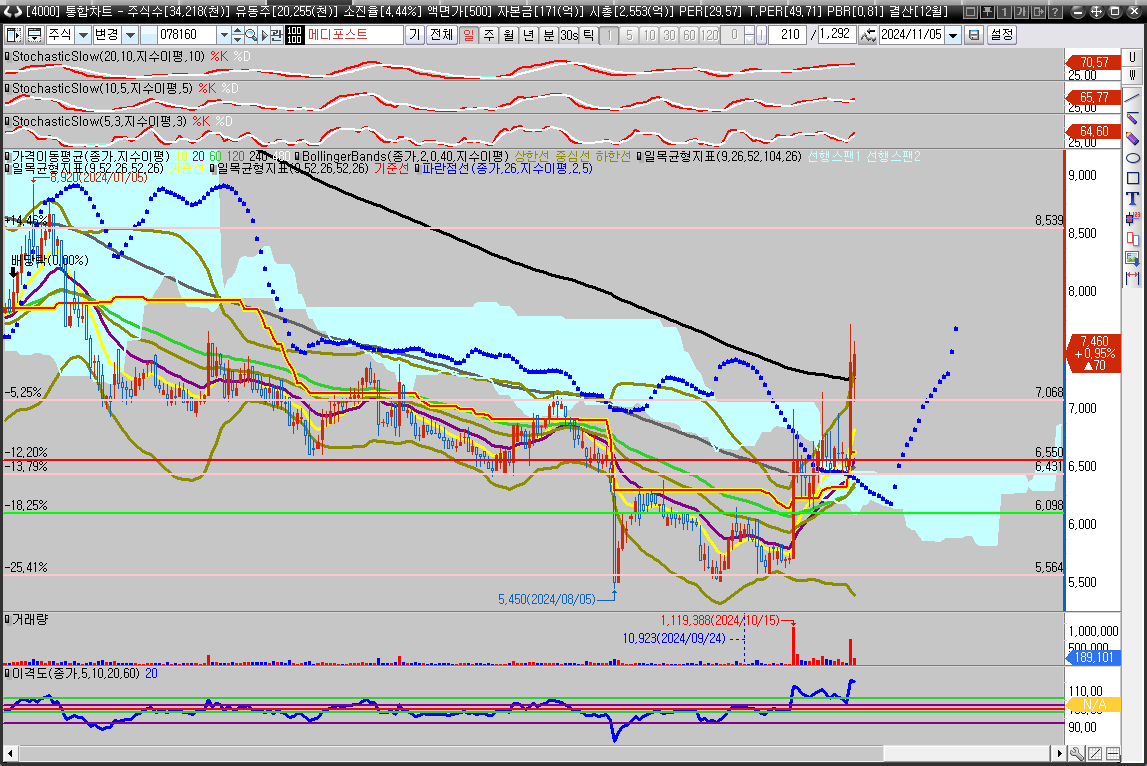Click interval button 30
This screenshot has width=1147, height=766.
pos(669,34)
